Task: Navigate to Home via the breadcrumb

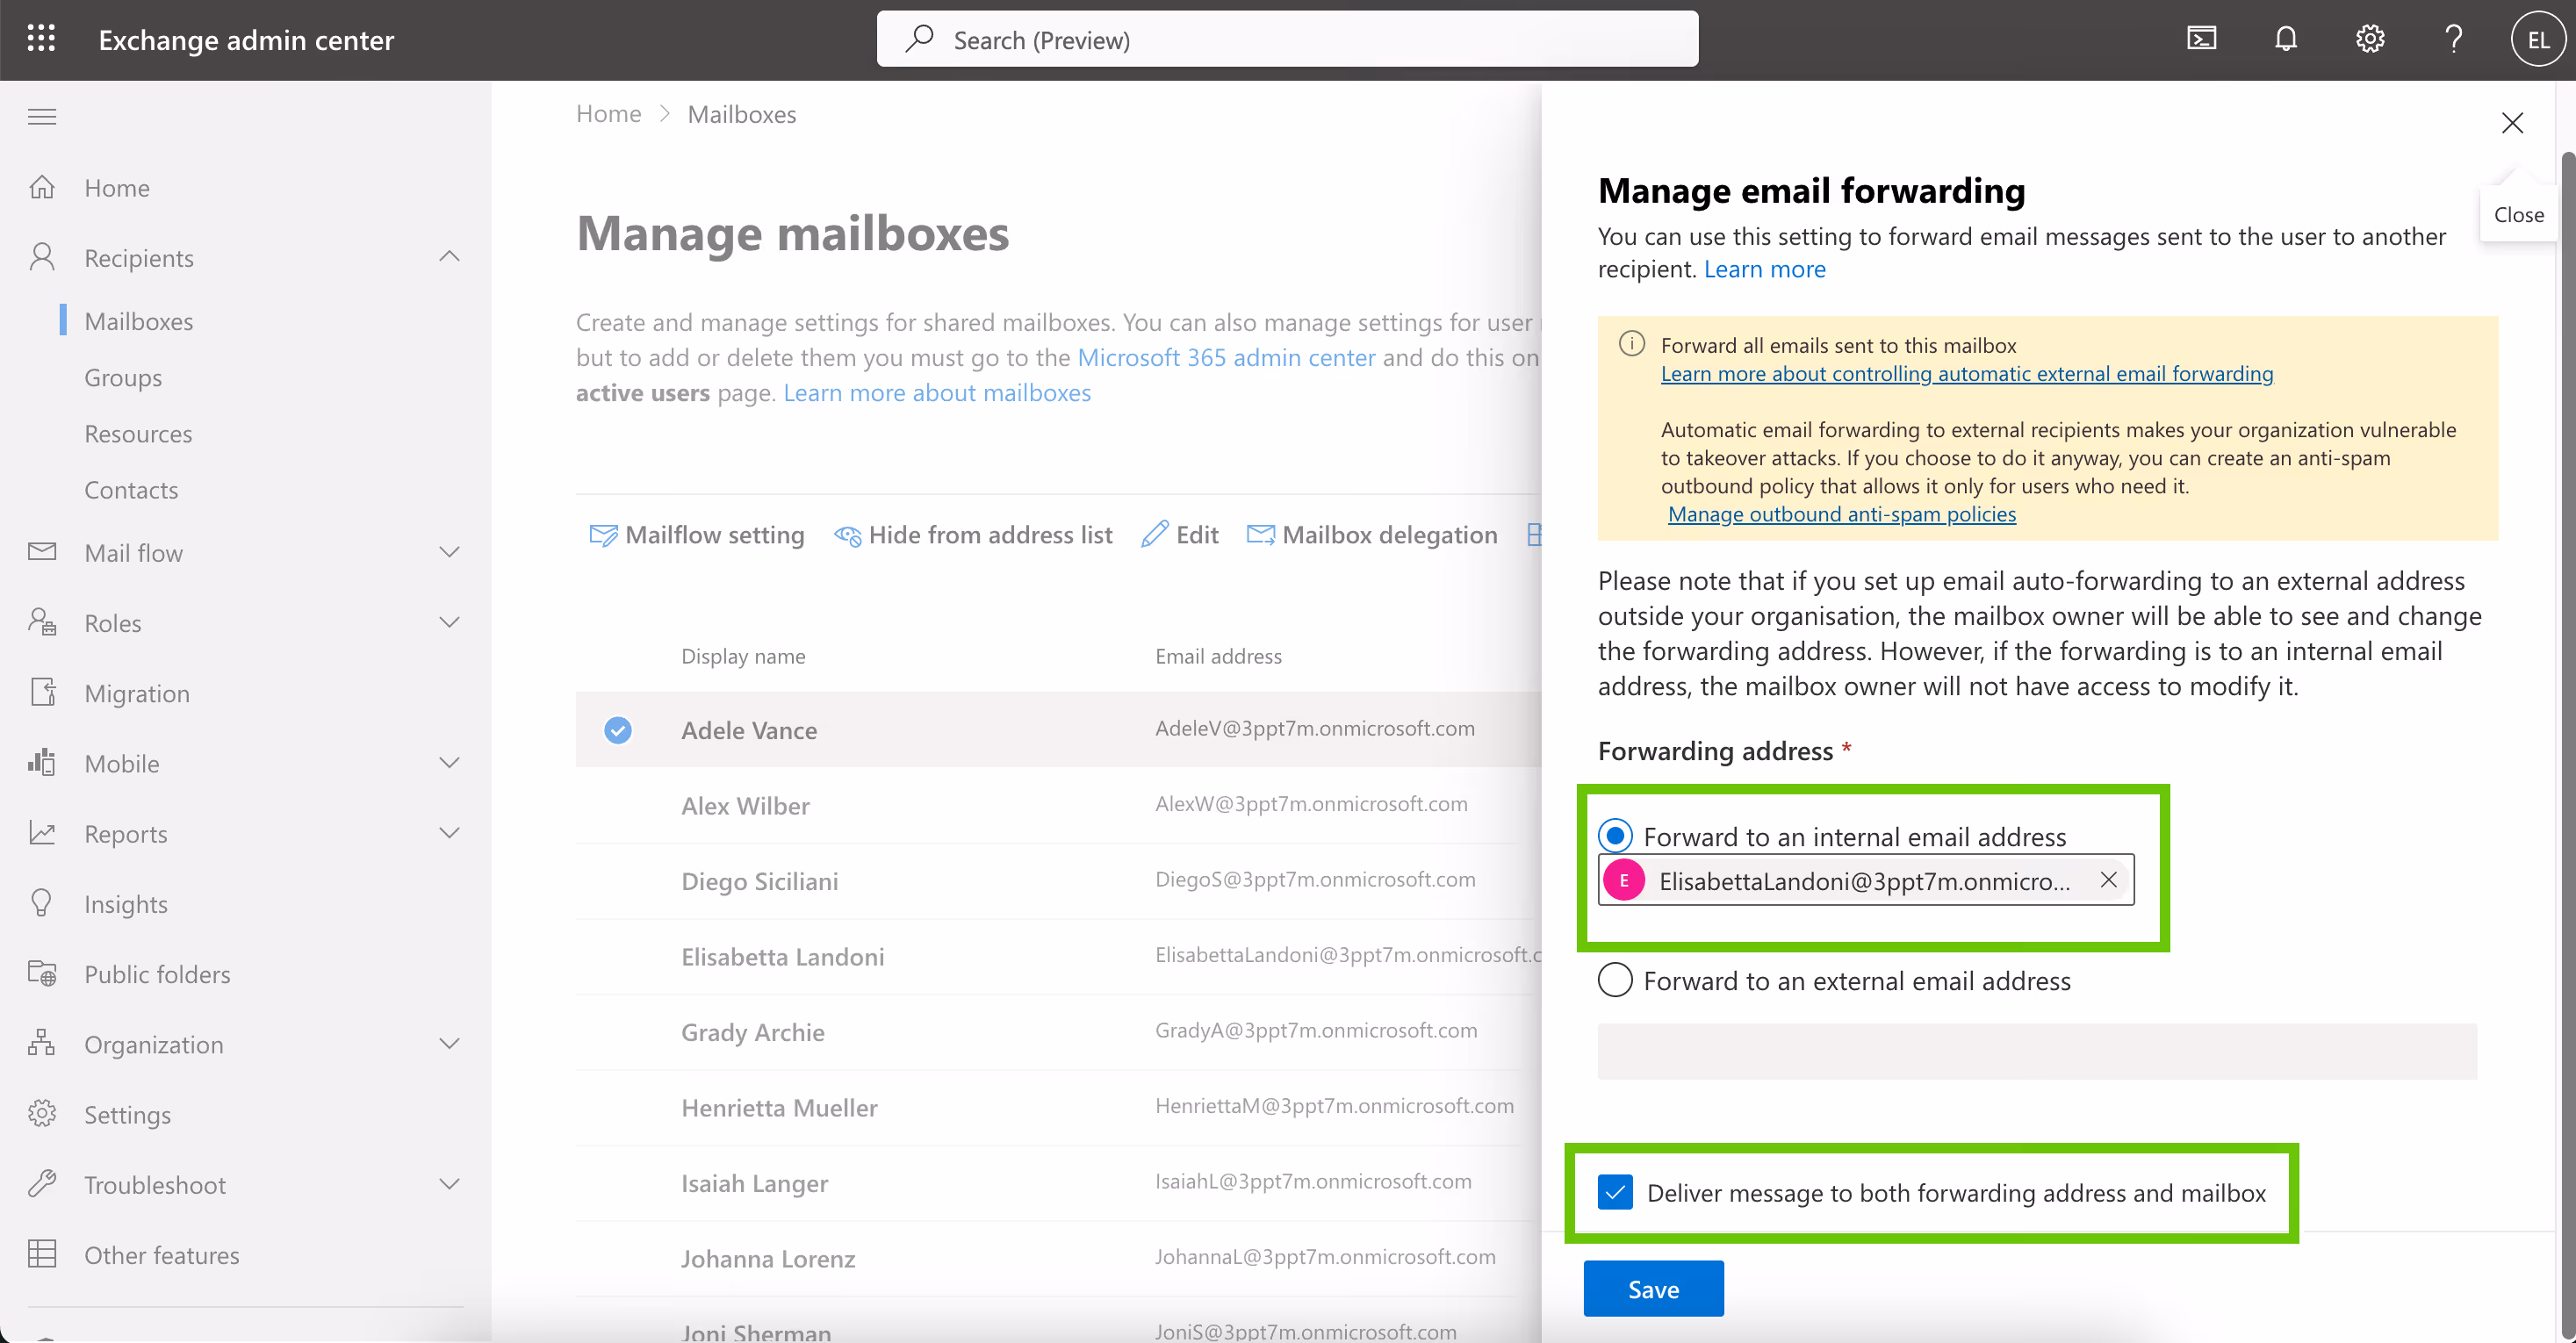Action: pos(608,113)
